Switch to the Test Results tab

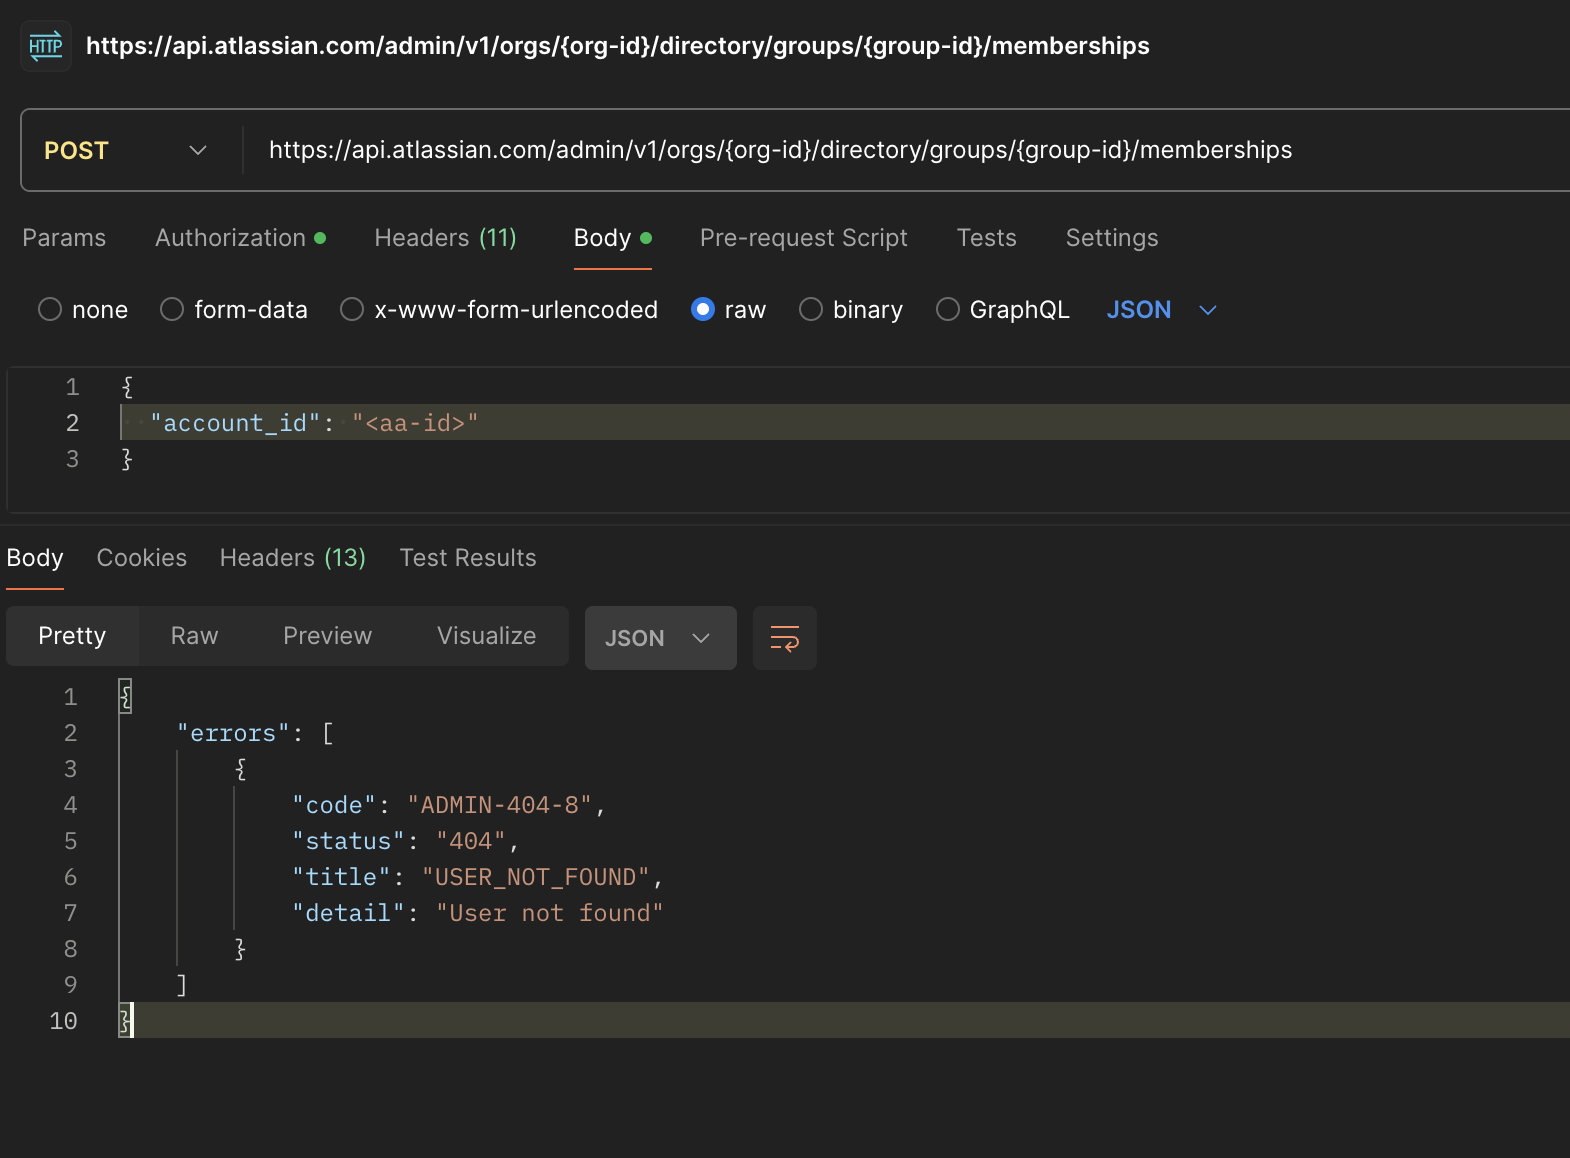tap(468, 558)
